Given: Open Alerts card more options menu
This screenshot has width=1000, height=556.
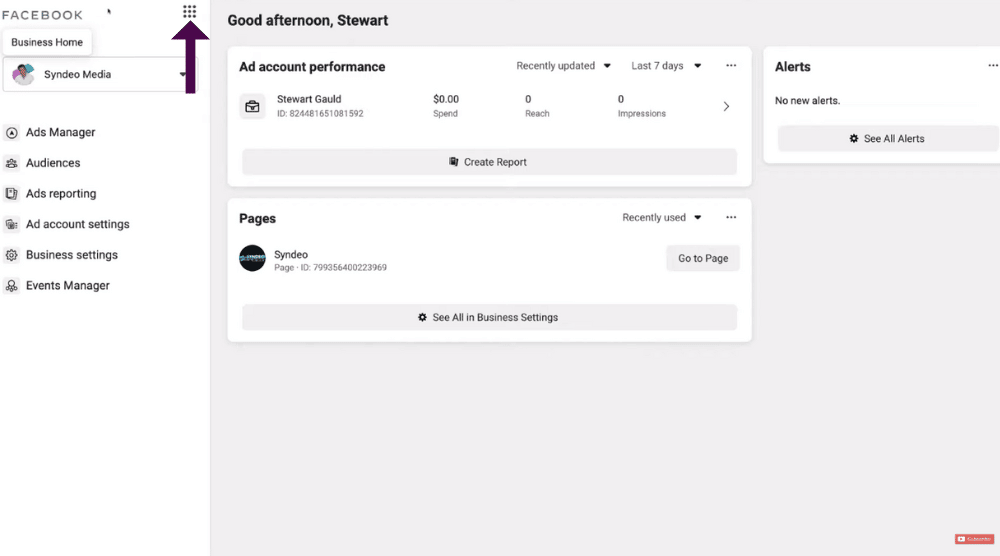Looking at the screenshot, I should coord(993,66).
